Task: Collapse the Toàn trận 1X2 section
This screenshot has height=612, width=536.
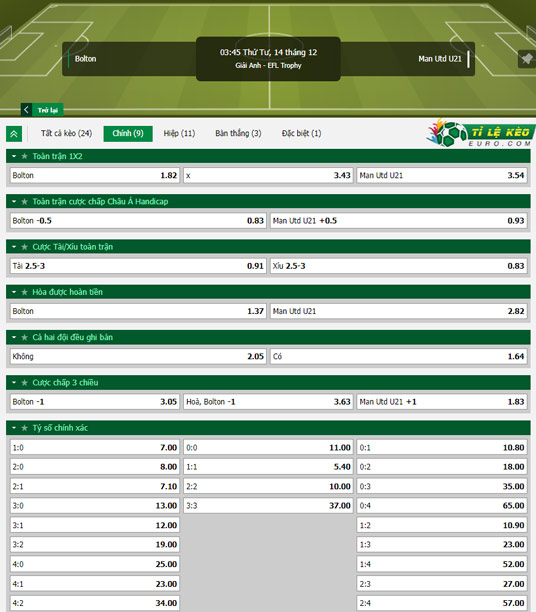Action: click(x=14, y=156)
